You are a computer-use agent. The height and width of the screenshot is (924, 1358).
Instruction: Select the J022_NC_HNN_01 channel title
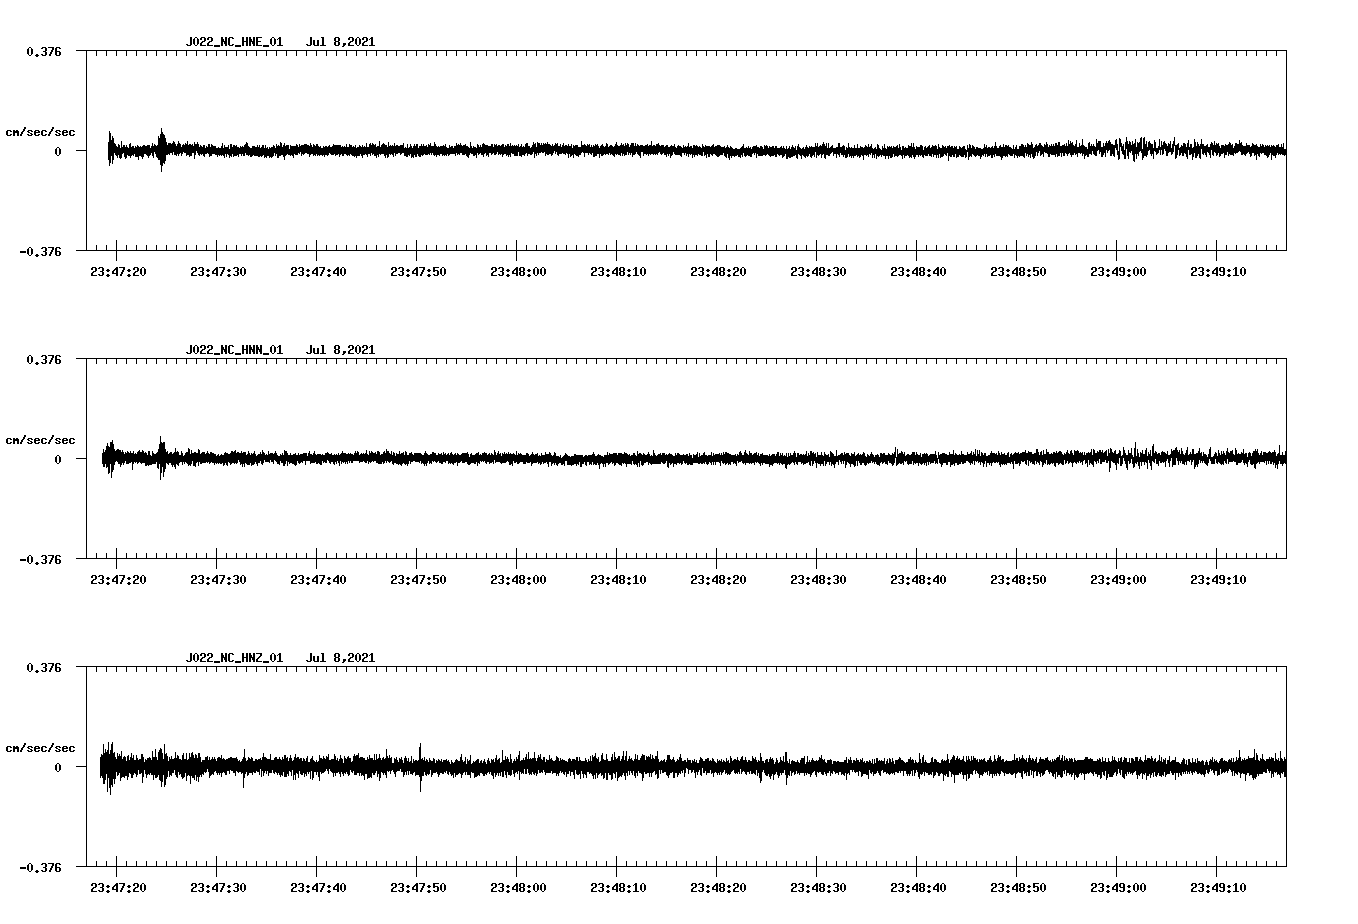233,349
